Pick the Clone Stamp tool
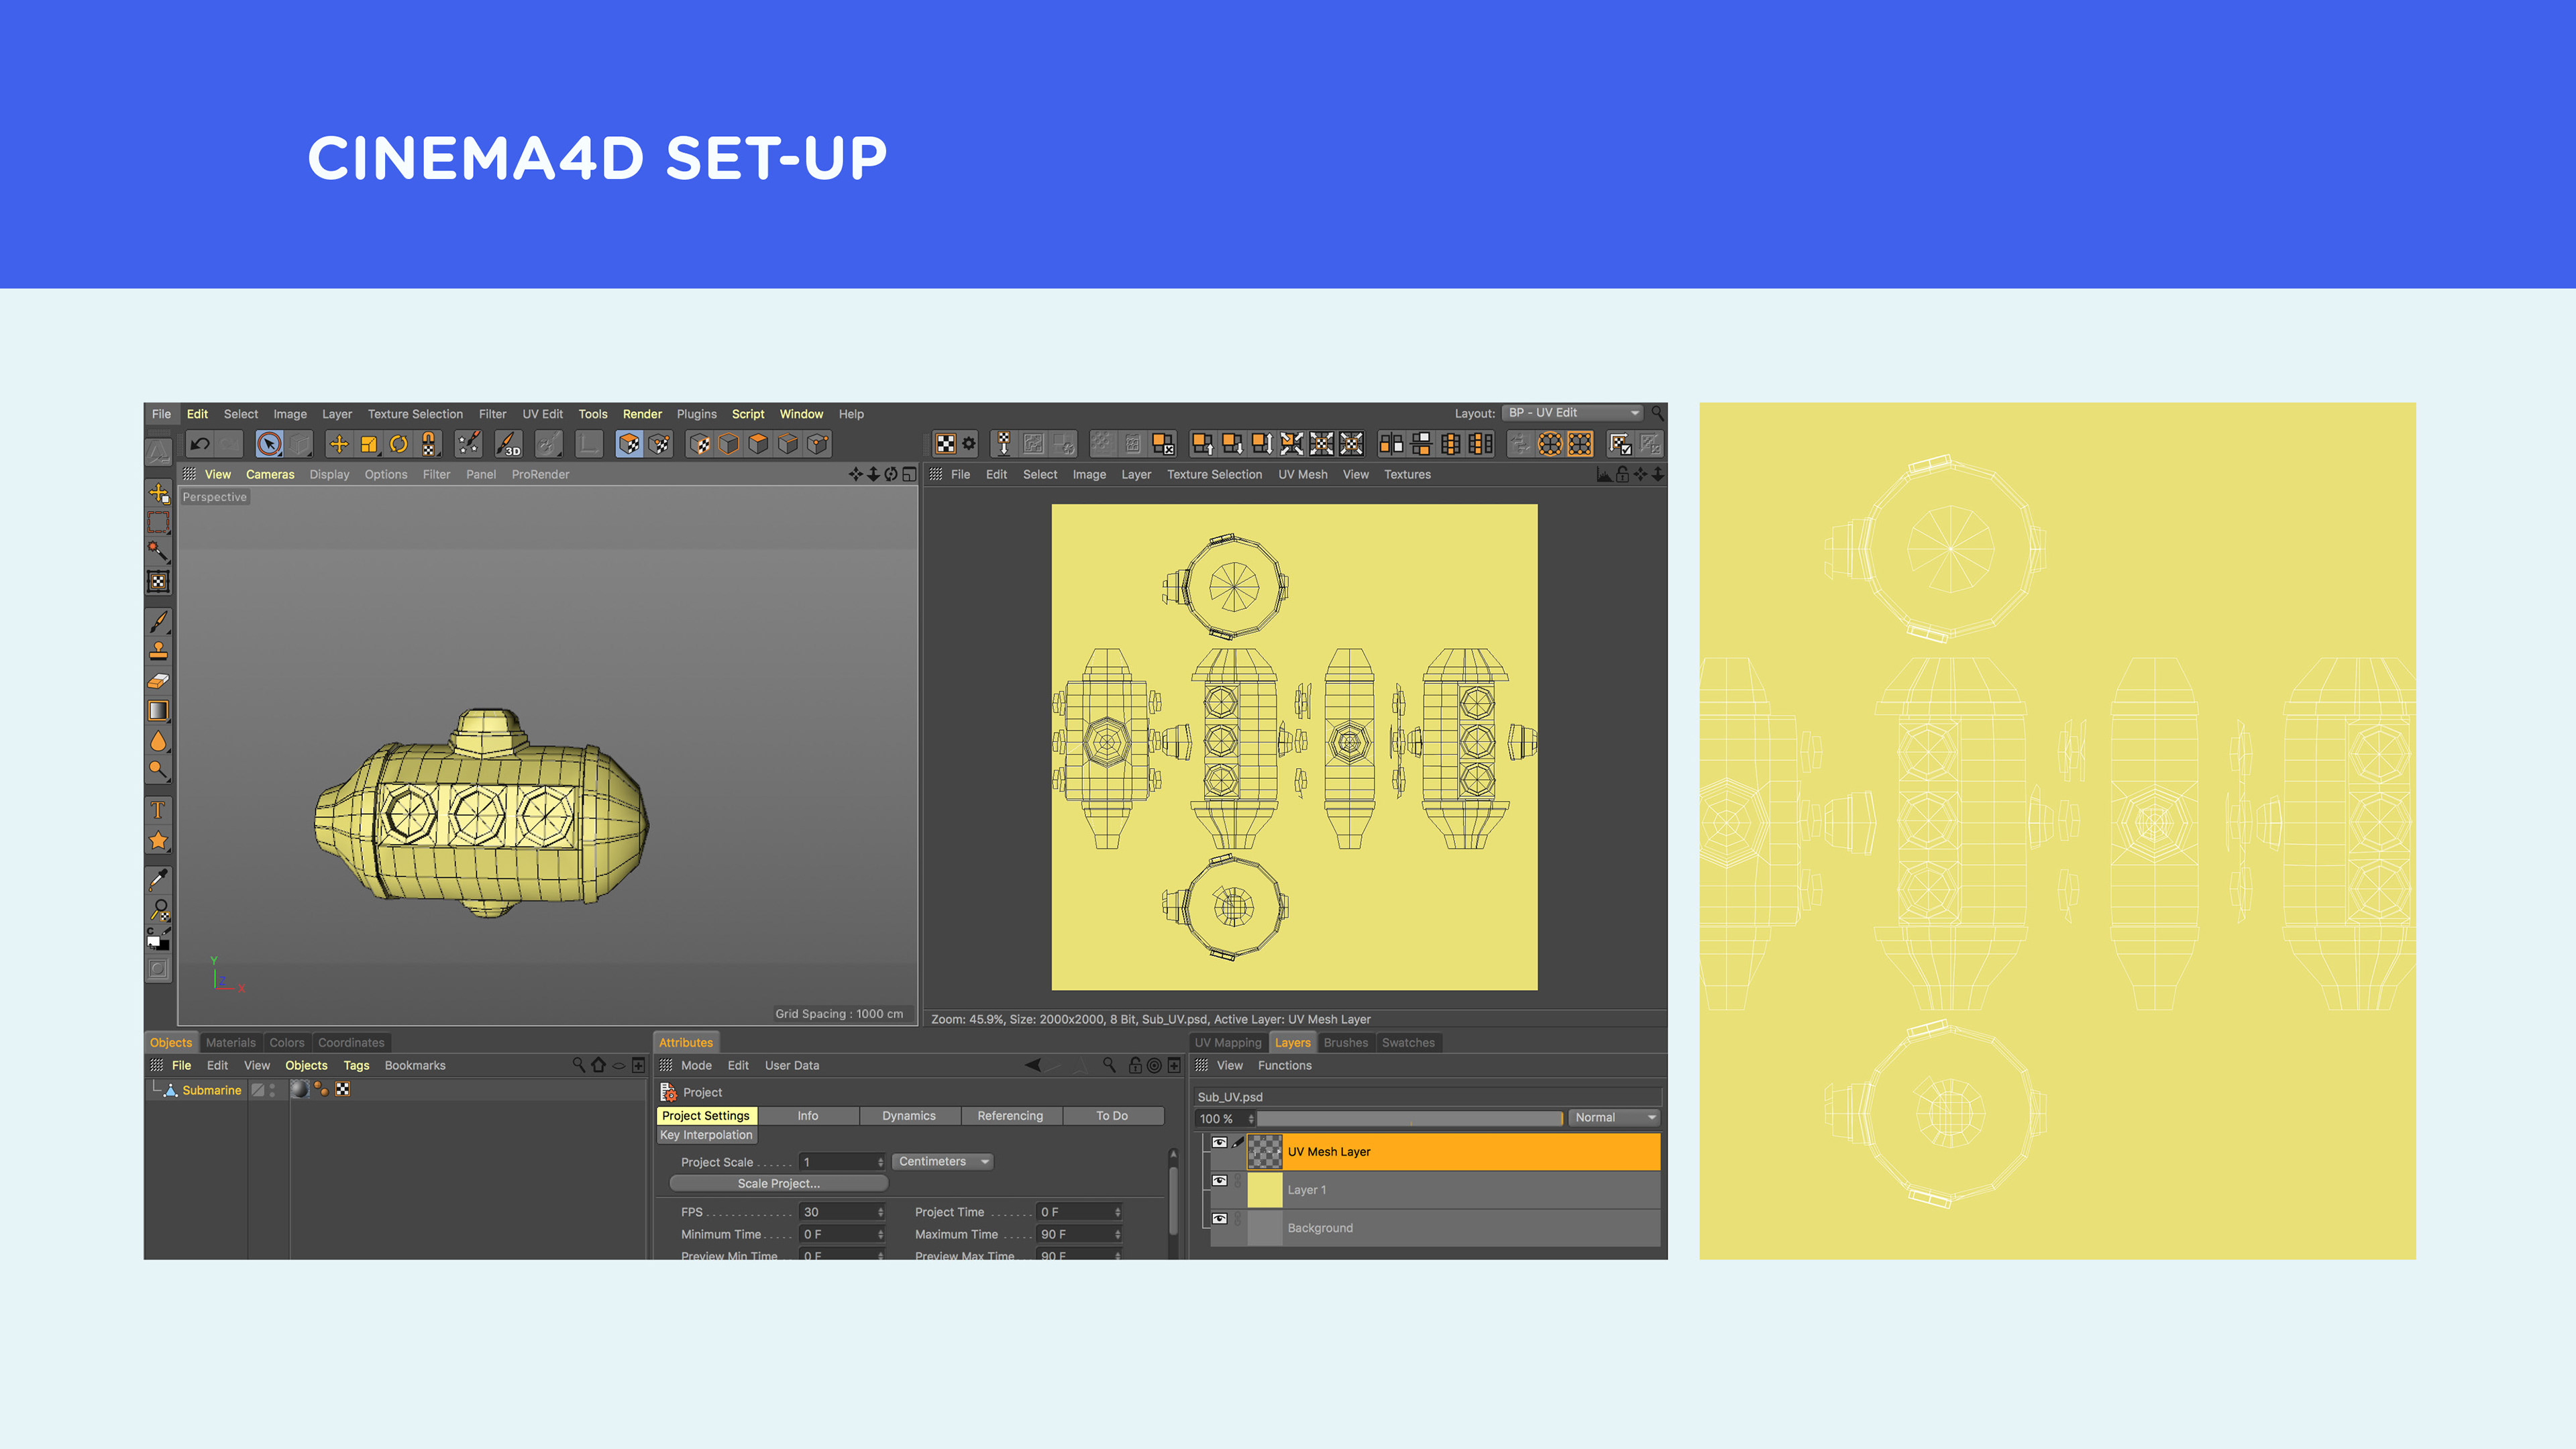 tap(158, 652)
